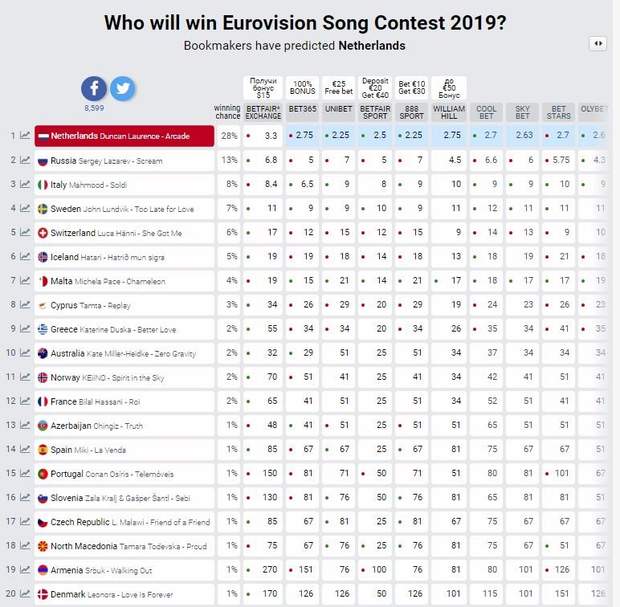The height and width of the screenshot is (607, 620).
Task: Click the Betfair Exchange bonus offer banner
Action: pyautogui.click(x=264, y=86)
